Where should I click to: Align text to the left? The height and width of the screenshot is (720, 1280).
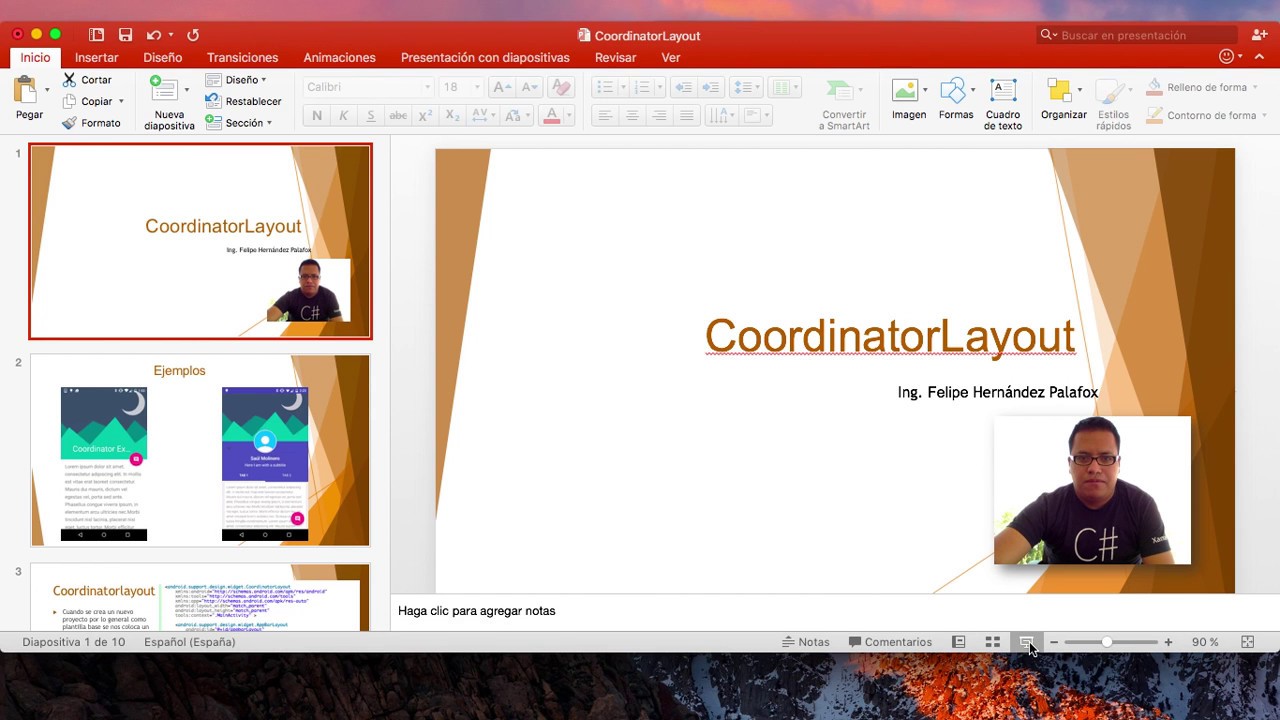tap(604, 116)
